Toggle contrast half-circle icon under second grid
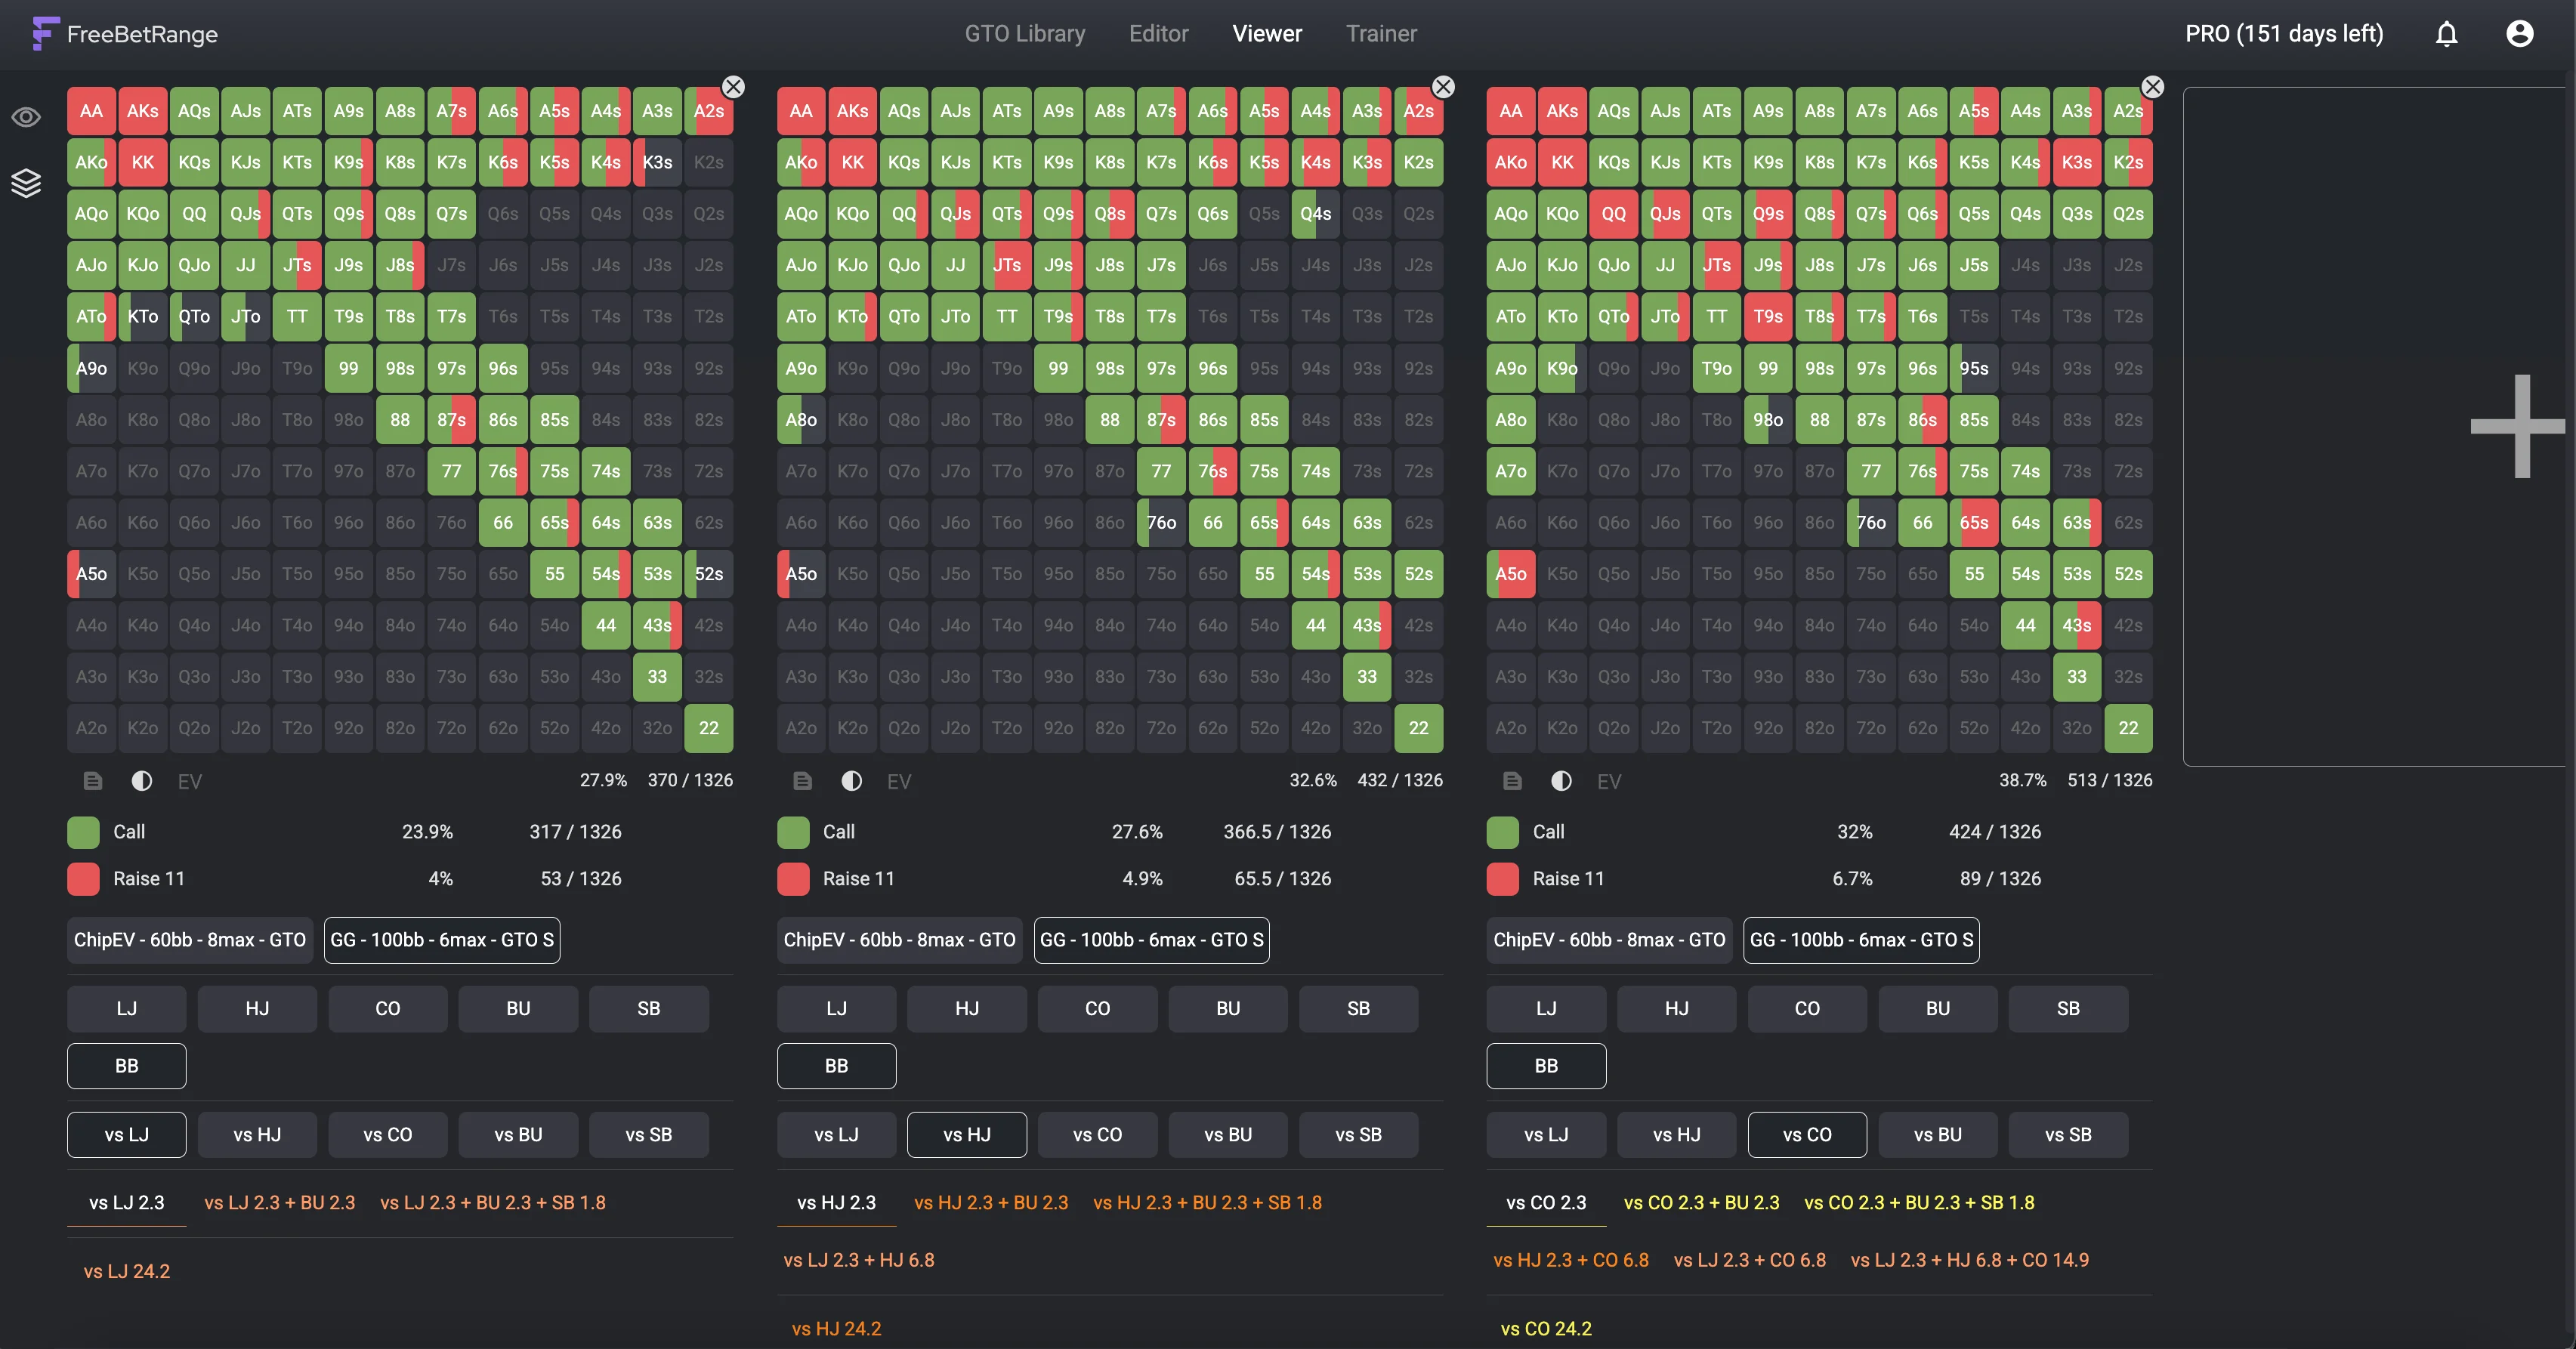Image resolution: width=2576 pixels, height=1349 pixels. [x=851, y=781]
